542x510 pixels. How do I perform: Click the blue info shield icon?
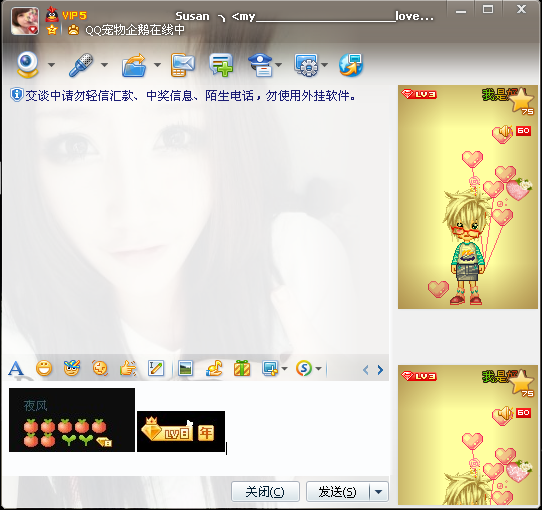click(x=17, y=95)
